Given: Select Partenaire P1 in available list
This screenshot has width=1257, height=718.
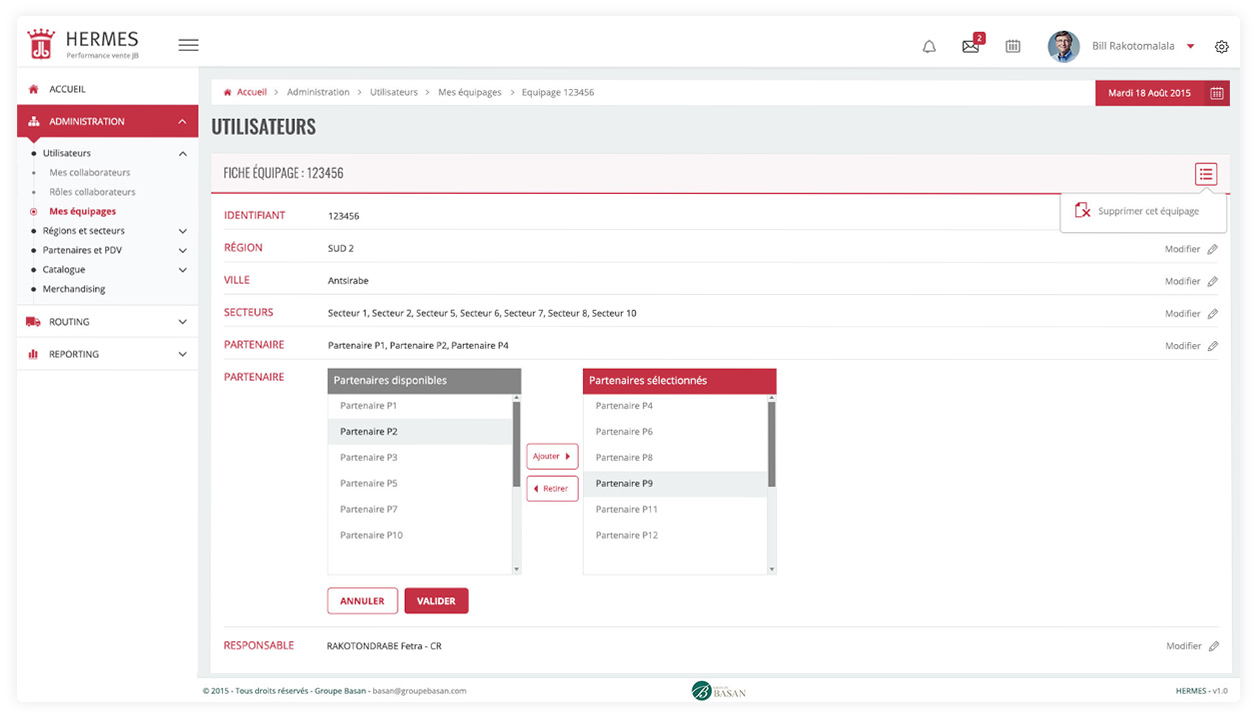Looking at the screenshot, I should [x=420, y=406].
